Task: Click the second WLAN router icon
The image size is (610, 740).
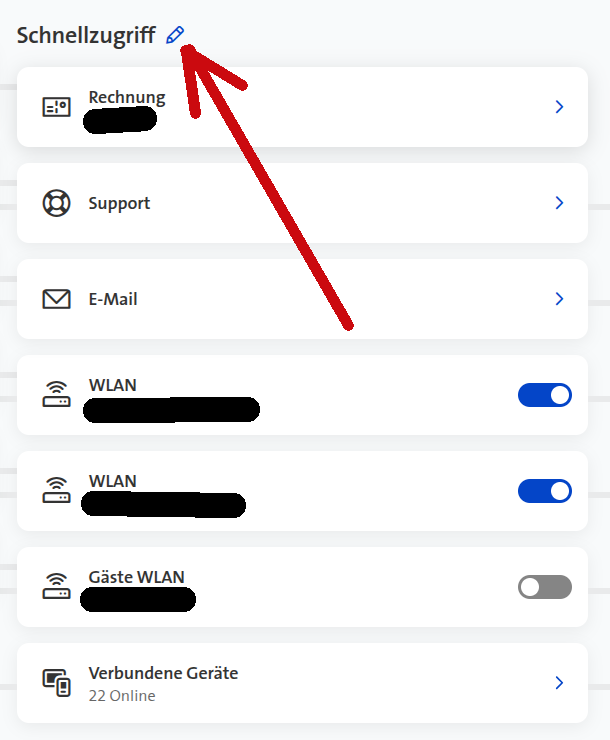Action: click(x=57, y=490)
